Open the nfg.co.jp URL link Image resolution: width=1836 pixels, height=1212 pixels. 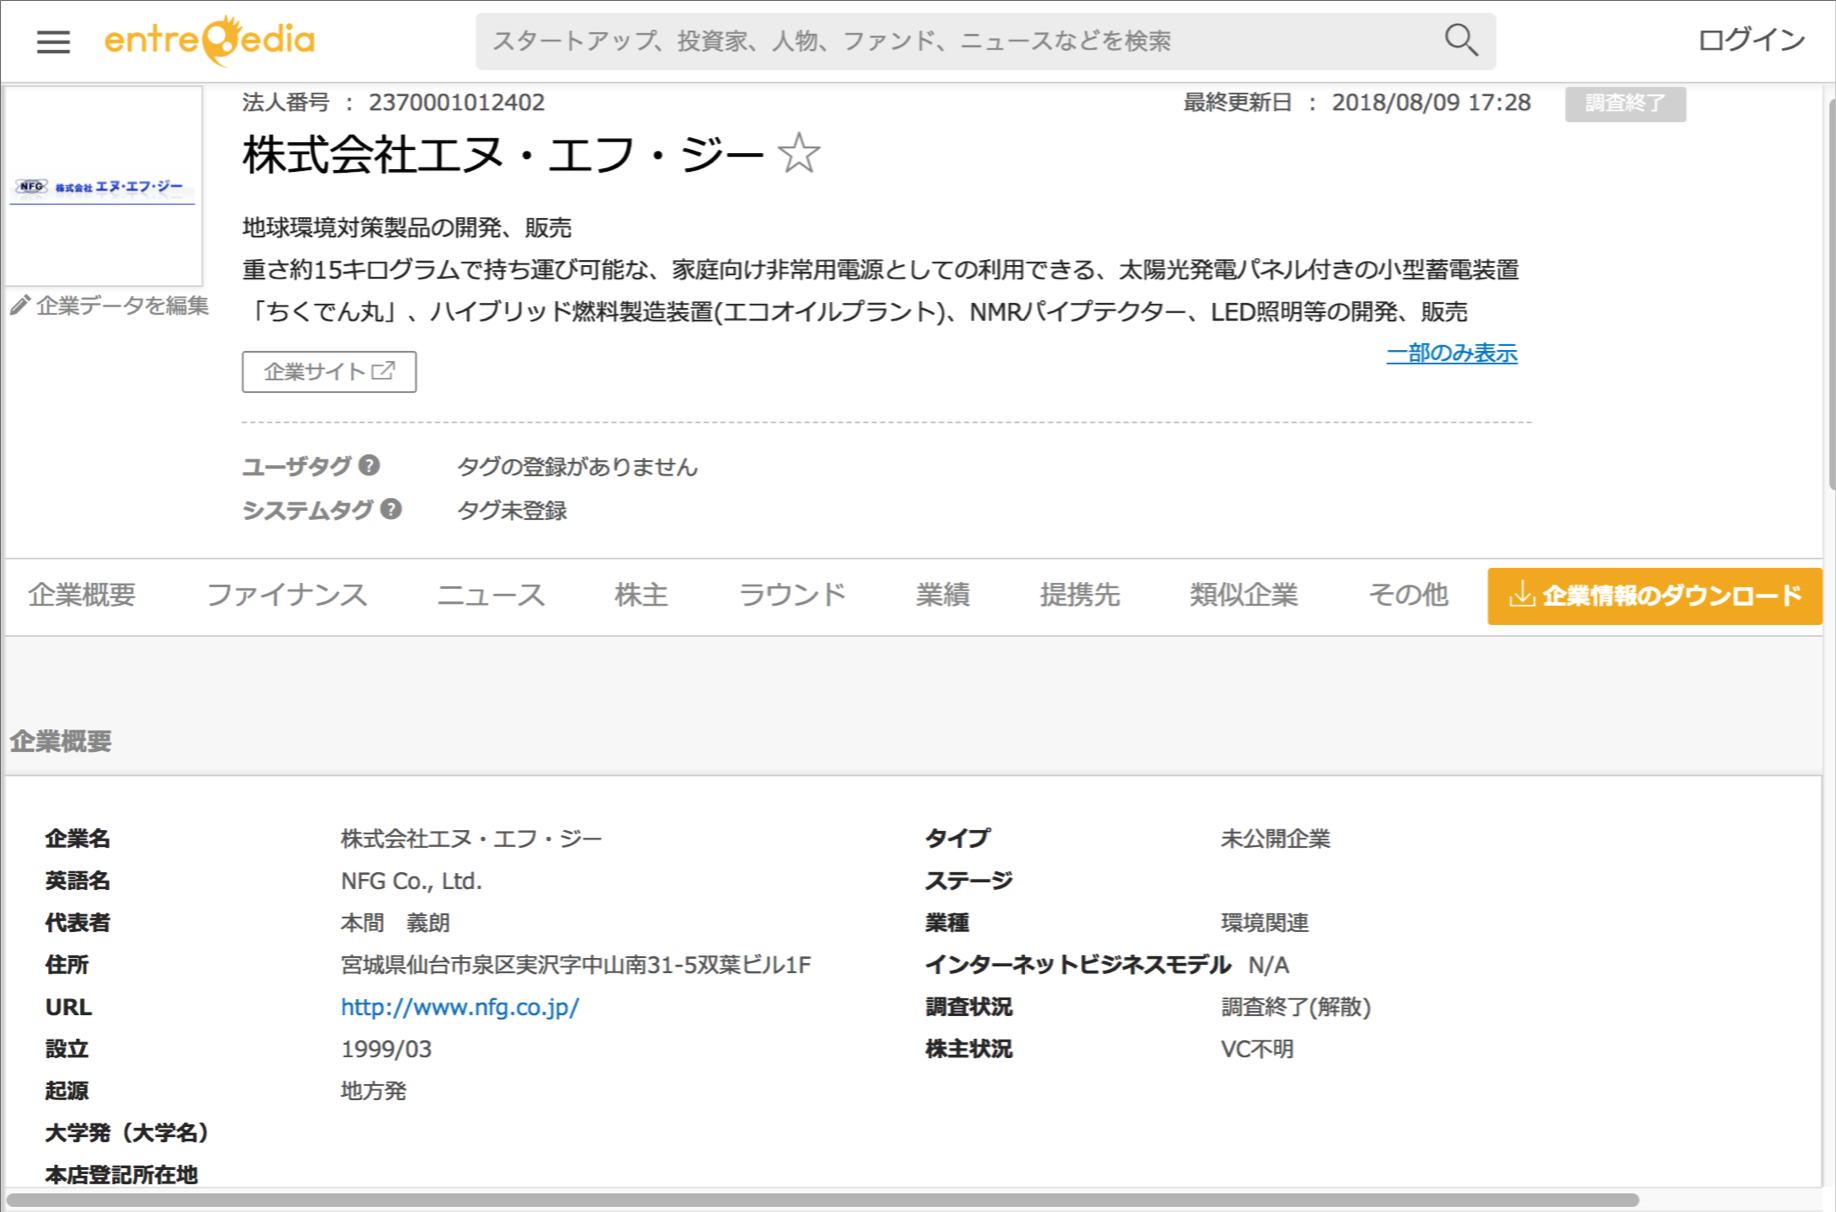tap(459, 1007)
